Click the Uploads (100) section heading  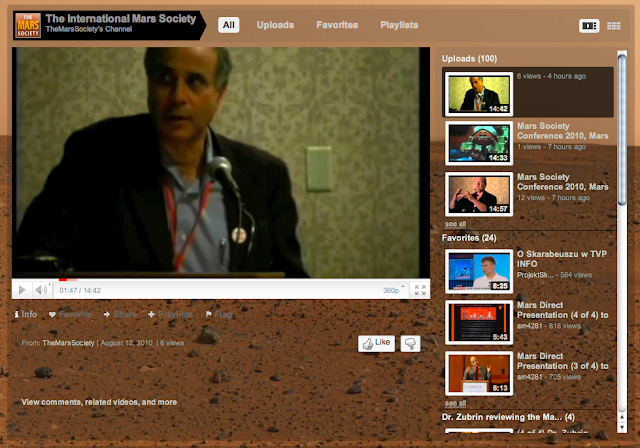click(469, 59)
